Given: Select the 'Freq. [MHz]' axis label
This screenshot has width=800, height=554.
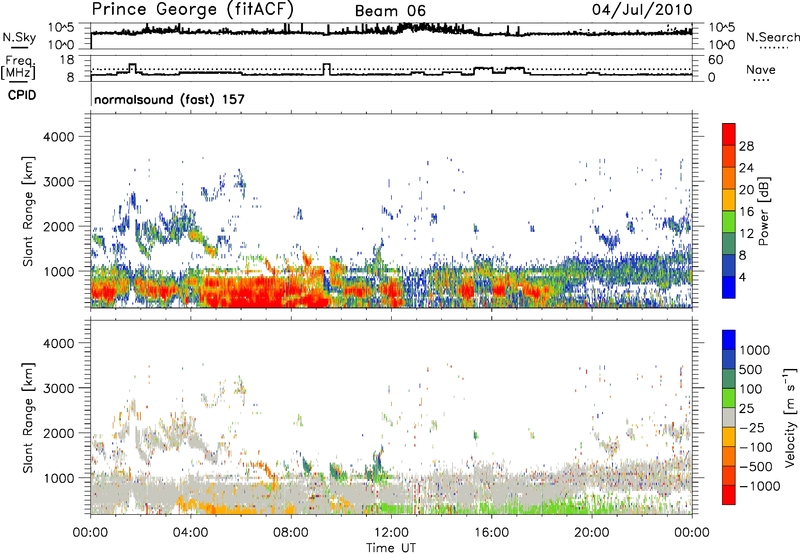Looking at the screenshot, I should [19, 68].
